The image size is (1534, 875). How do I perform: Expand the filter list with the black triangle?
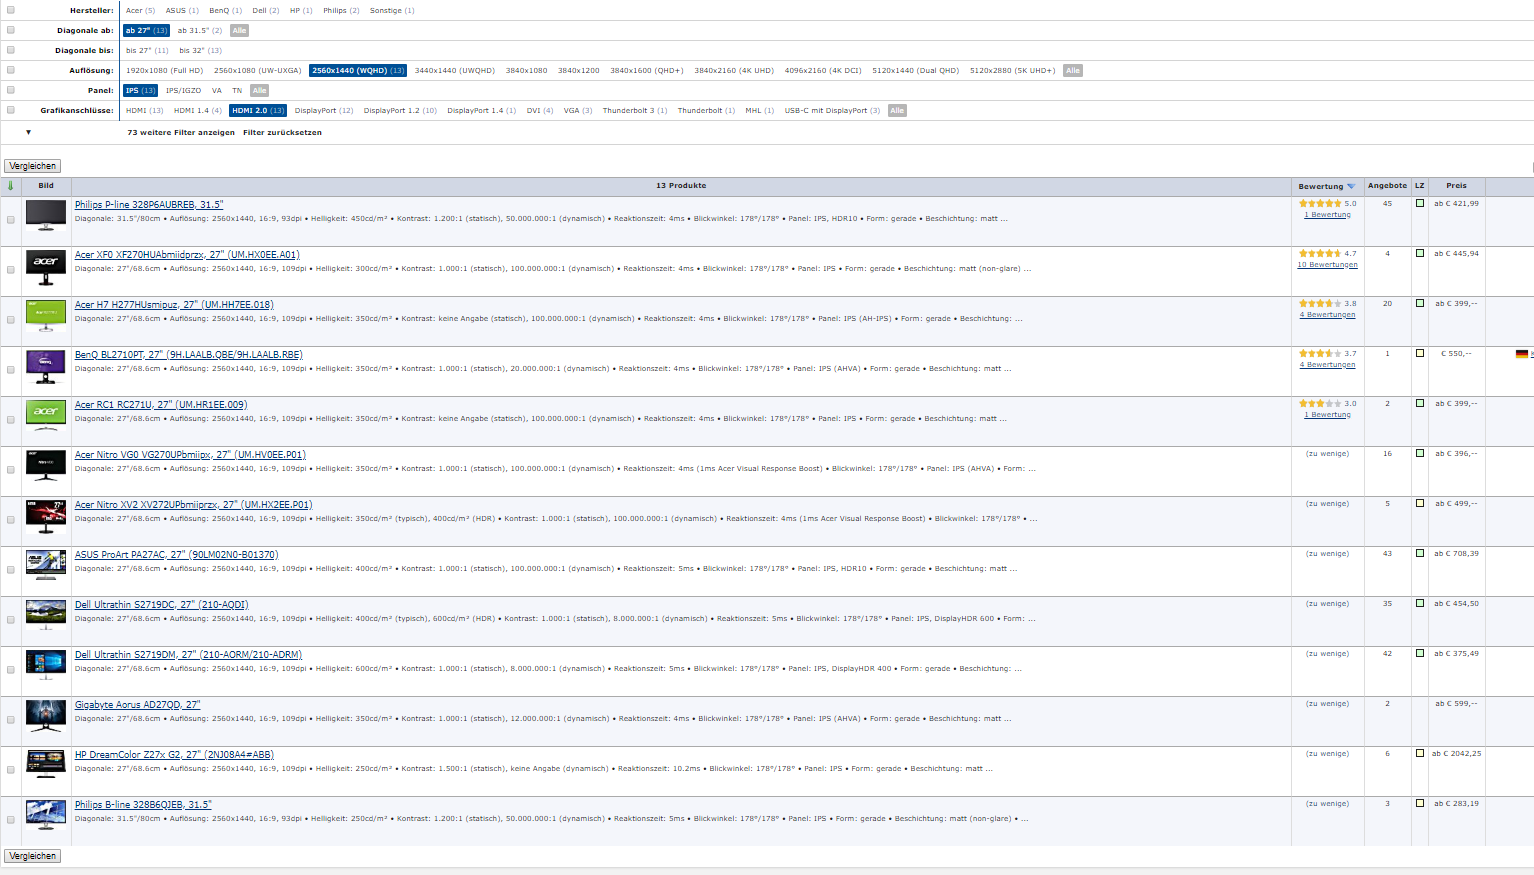[x=28, y=132]
